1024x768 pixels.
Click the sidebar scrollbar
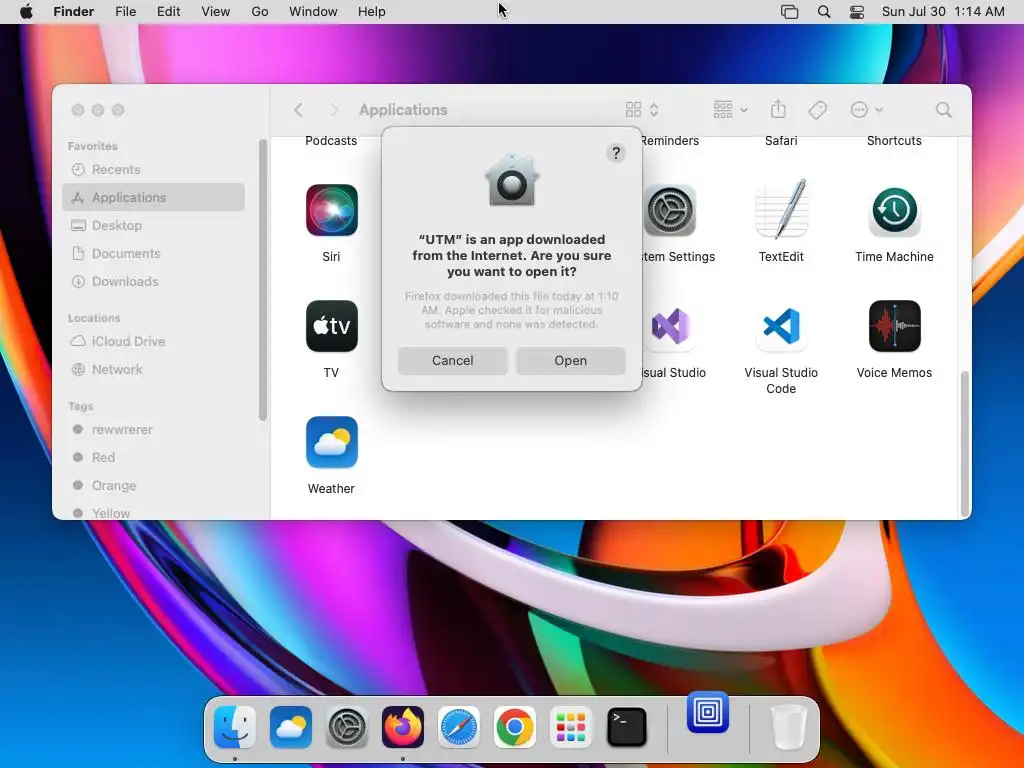click(263, 280)
